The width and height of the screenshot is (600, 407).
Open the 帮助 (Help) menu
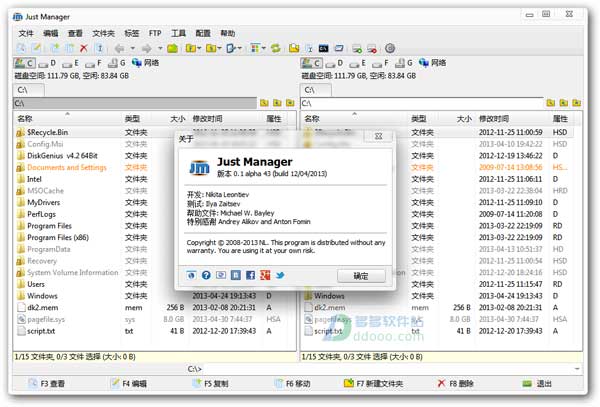coord(228,33)
